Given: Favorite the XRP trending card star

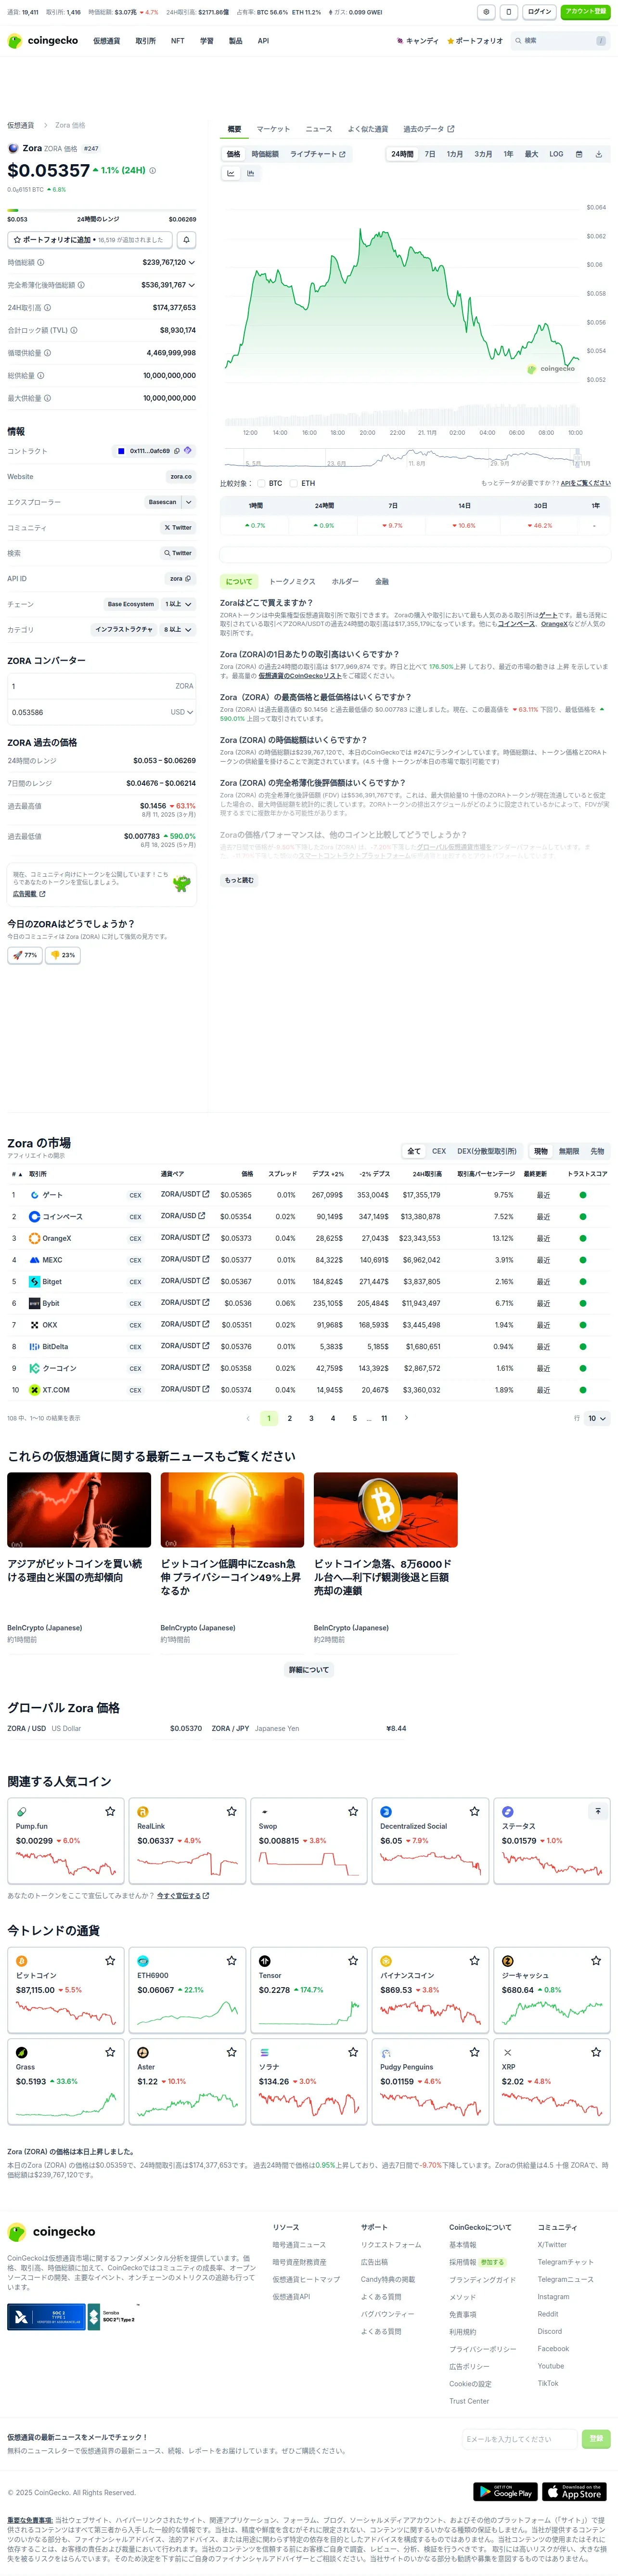Looking at the screenshot, I should (x=596, y=2051).
